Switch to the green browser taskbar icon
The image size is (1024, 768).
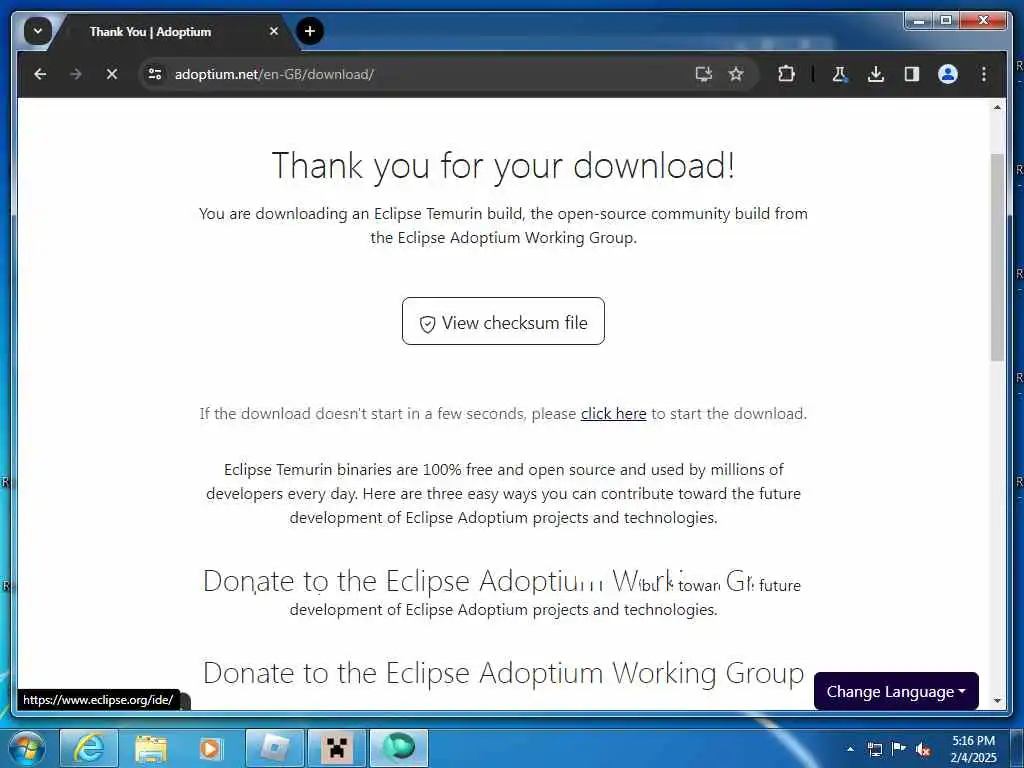point(399,748)
